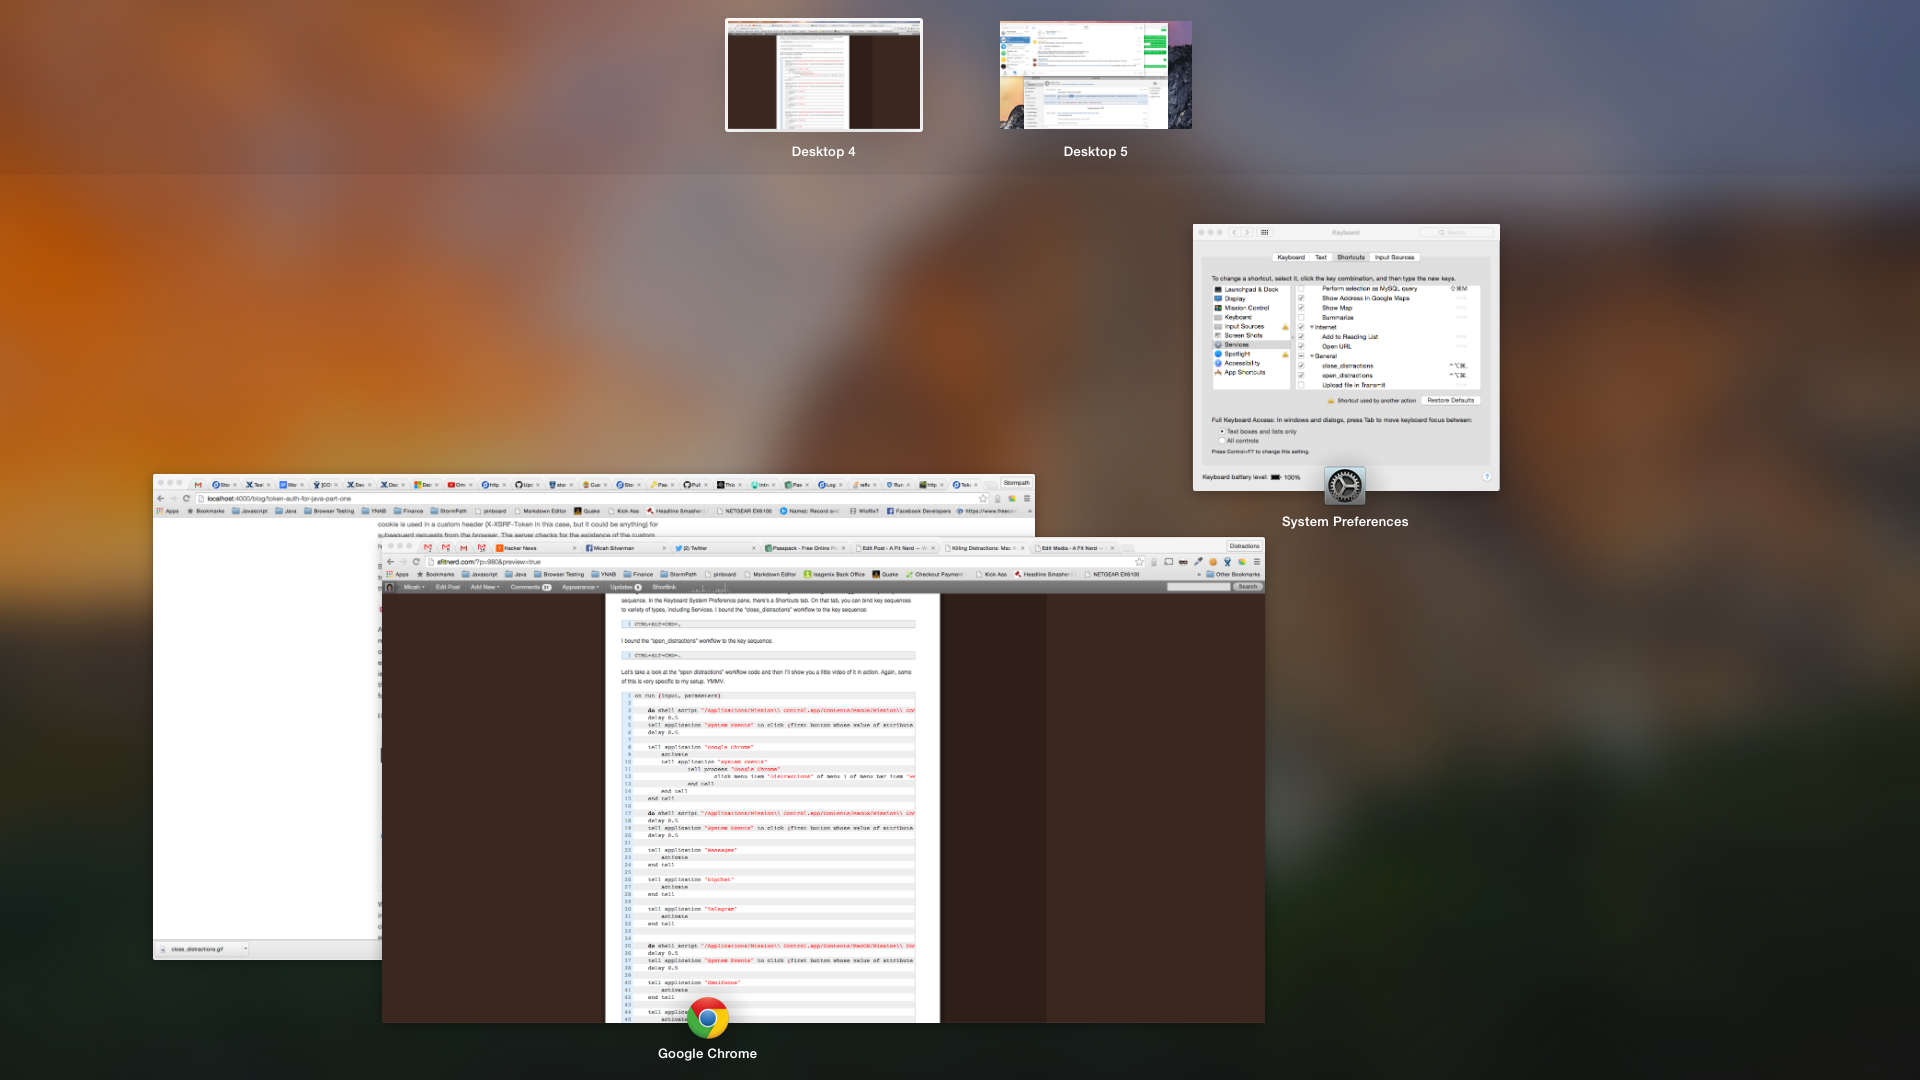Viewport: 1920px width, 1080px height.
Task: Click back arrow in localhost Chrome window
Action: pyautogui.click(x=160, y=498)
